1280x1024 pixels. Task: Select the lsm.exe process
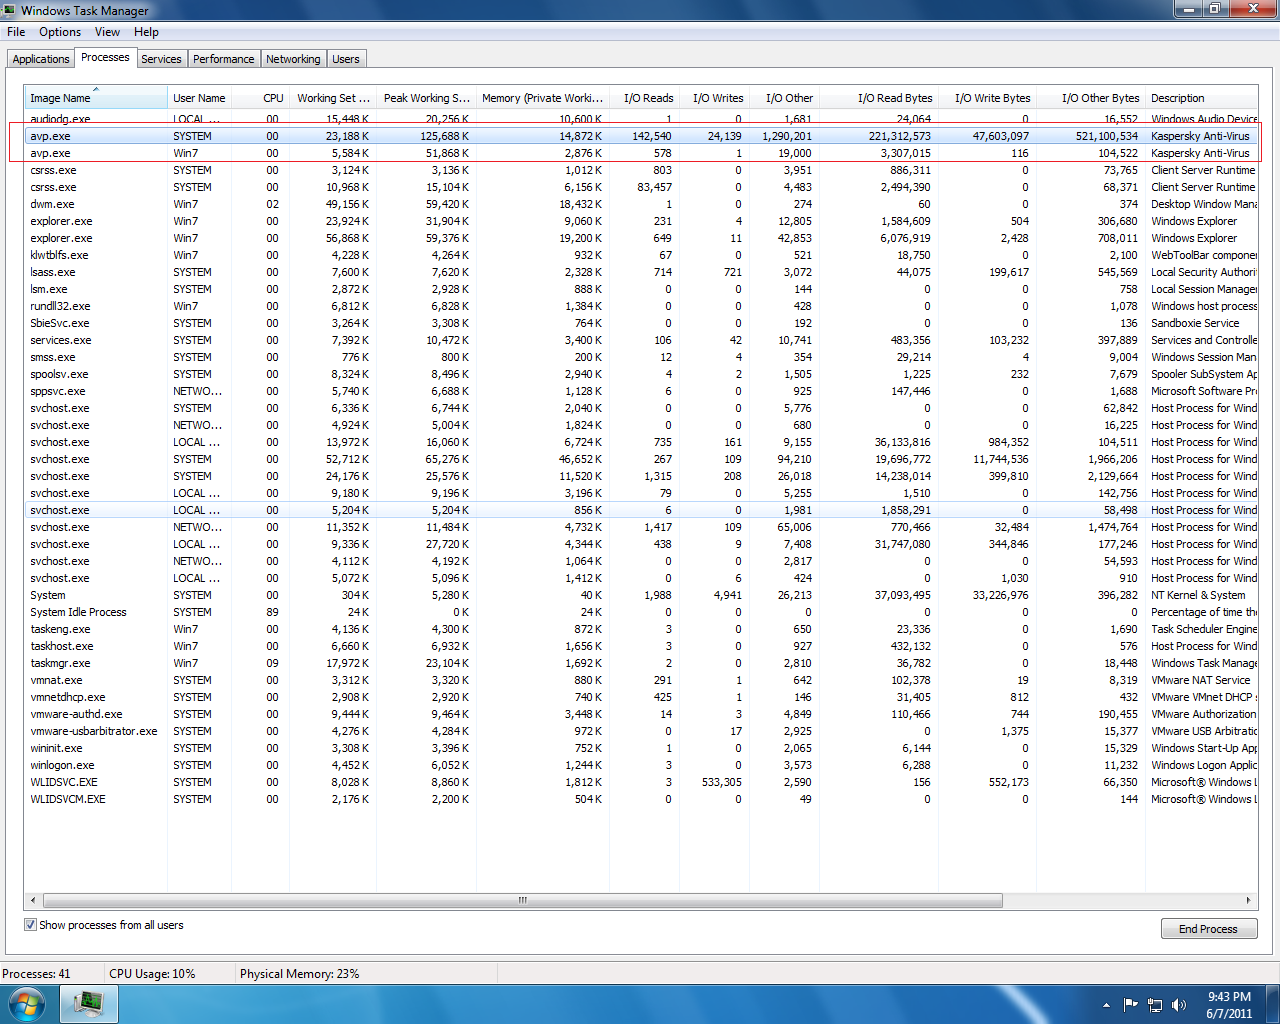[x=641, y=289]
